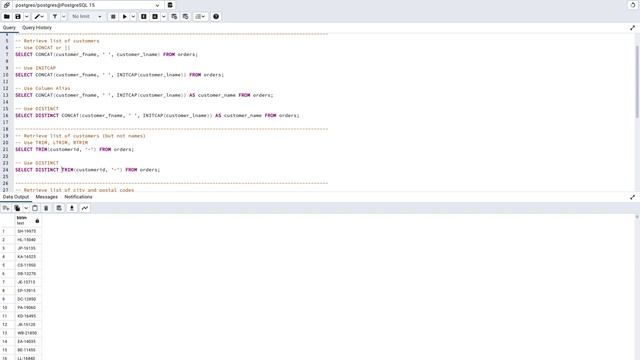Download results with the save-to-file icon

tap(72, 208)
